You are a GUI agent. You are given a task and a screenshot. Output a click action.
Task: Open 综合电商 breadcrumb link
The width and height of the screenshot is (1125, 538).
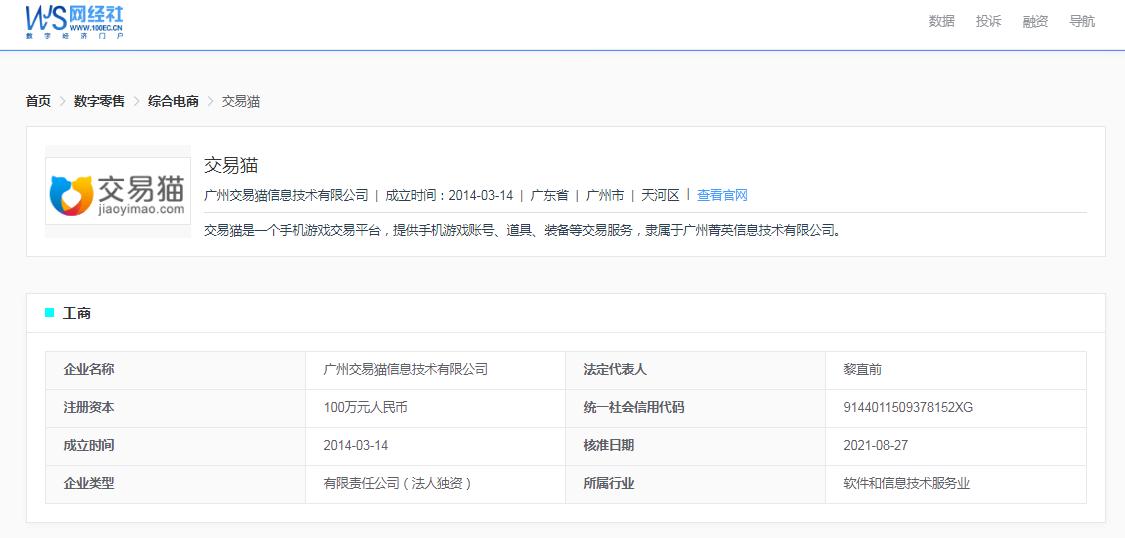tap(173, 101)
